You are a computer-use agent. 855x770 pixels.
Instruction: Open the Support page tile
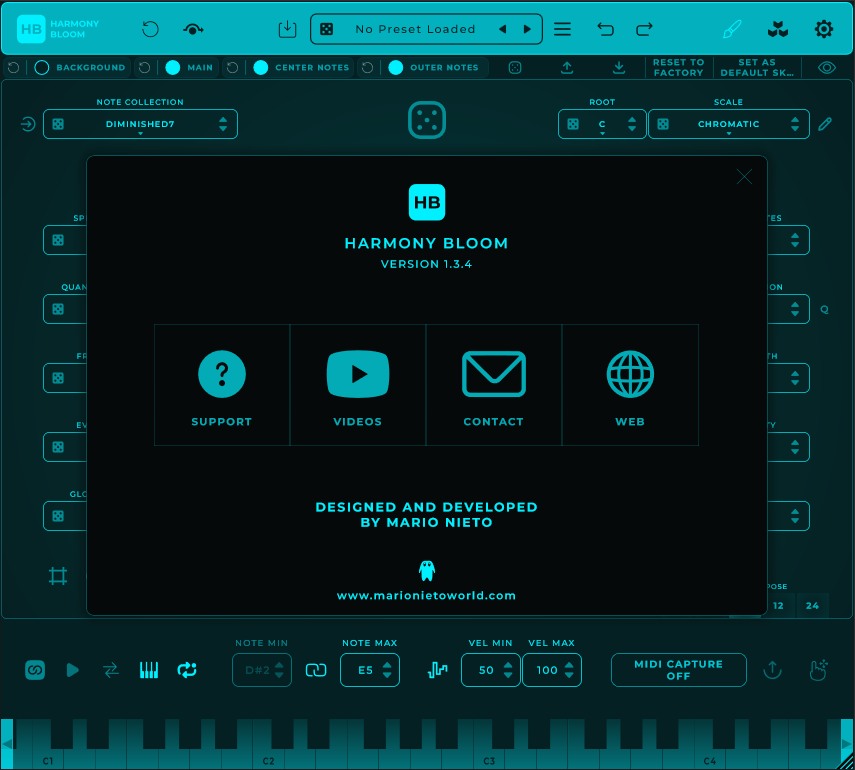(x=222, y=385)
